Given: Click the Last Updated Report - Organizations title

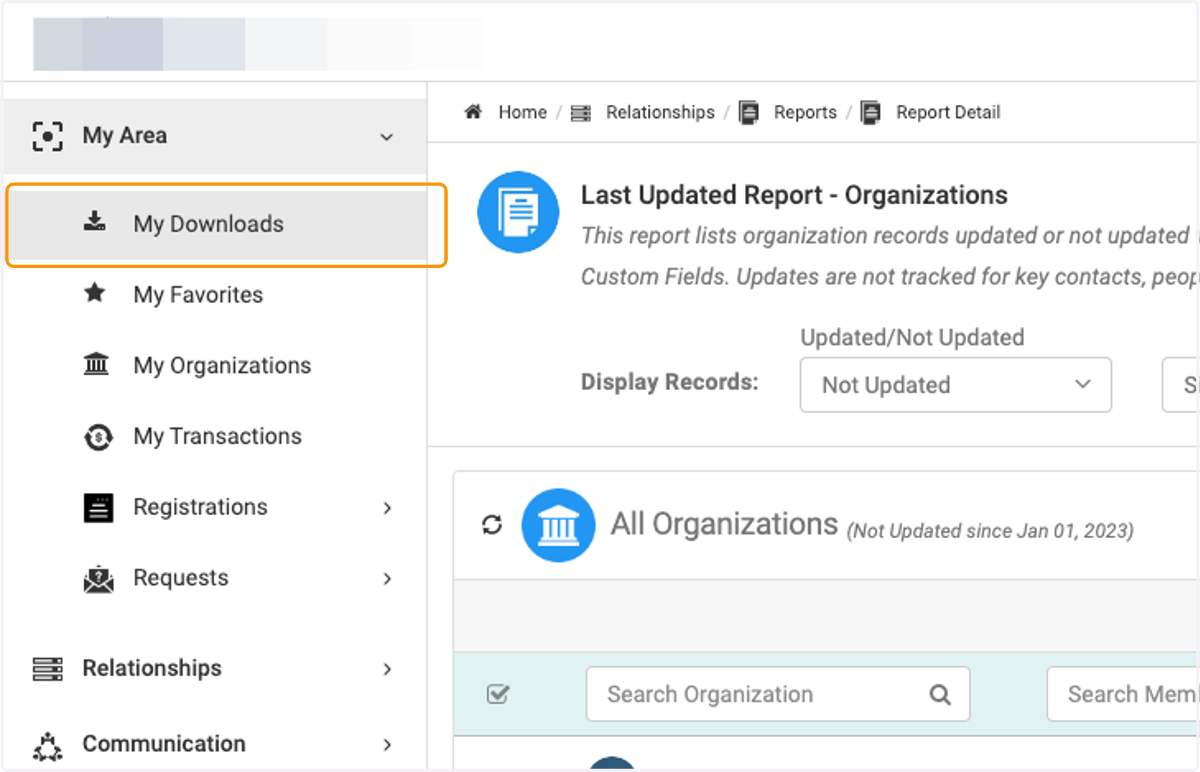Looking at the screenshot, I should coord(794,195).
